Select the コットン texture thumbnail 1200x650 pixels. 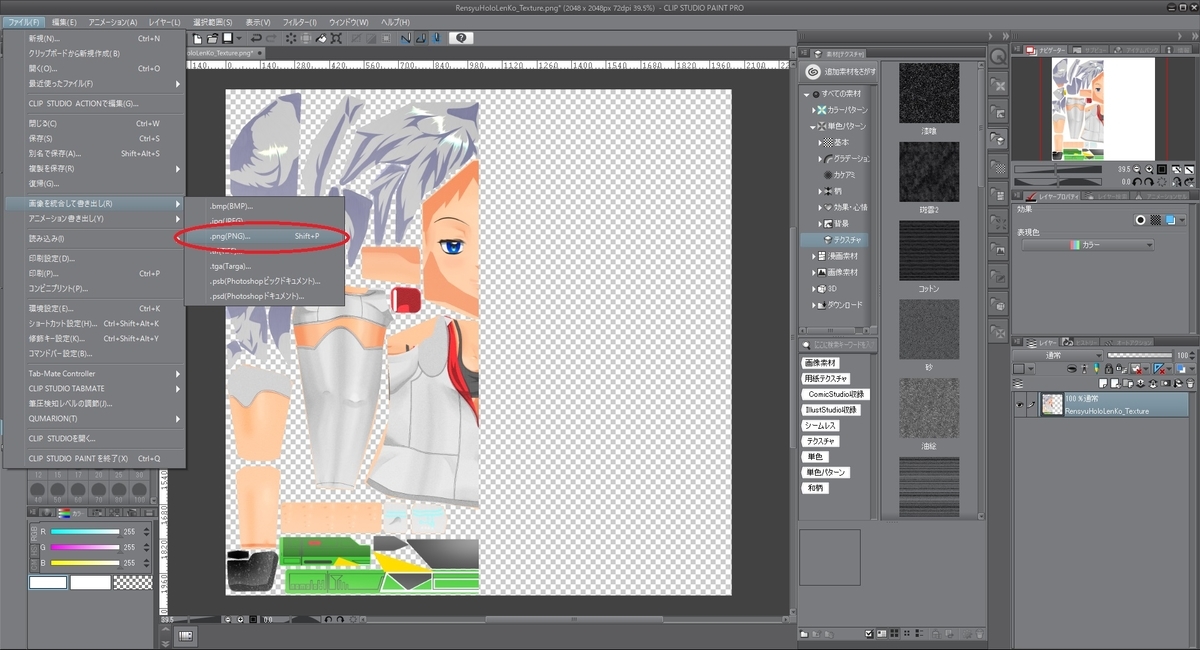[x=929, y=251]
